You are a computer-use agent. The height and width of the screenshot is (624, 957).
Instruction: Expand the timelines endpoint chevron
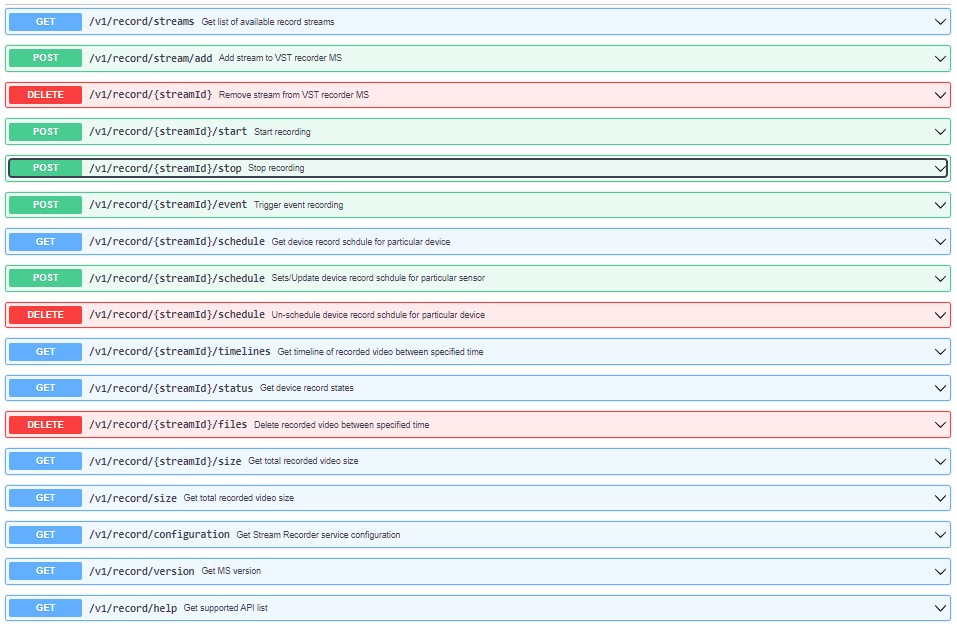[940, 352]
